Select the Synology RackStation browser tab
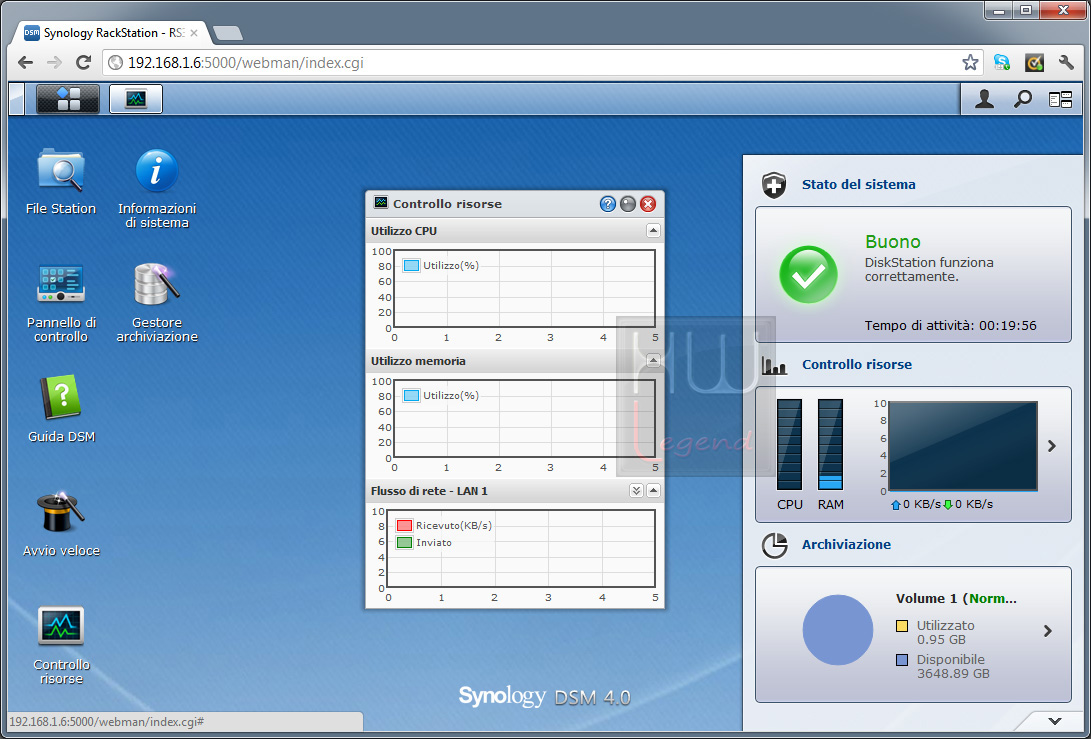1091x739 pixels. [x=111, y=33]
